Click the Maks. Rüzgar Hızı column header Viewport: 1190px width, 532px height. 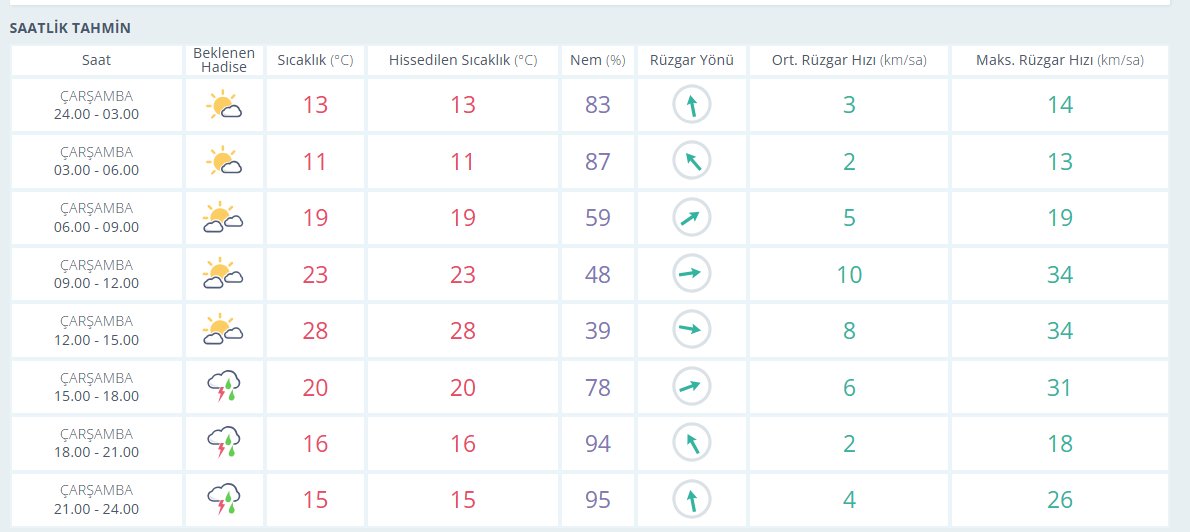[x=1059, y=60]
